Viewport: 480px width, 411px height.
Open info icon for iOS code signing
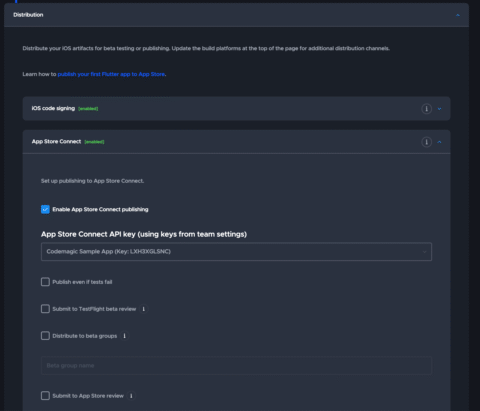426,109
